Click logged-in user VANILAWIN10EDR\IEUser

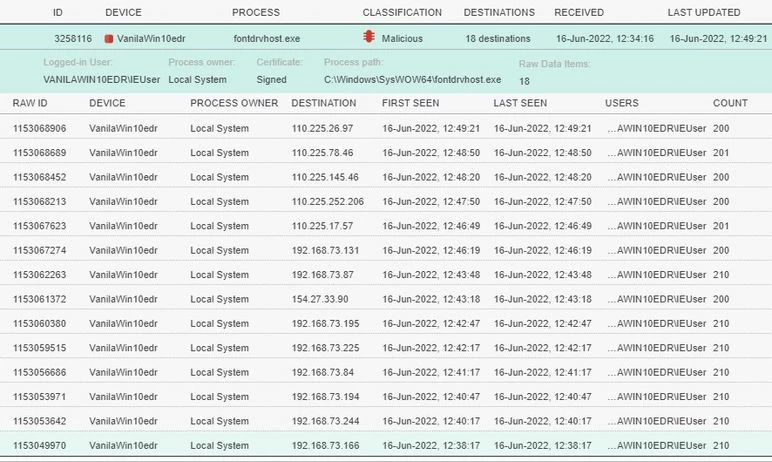[x=101, y=80]
